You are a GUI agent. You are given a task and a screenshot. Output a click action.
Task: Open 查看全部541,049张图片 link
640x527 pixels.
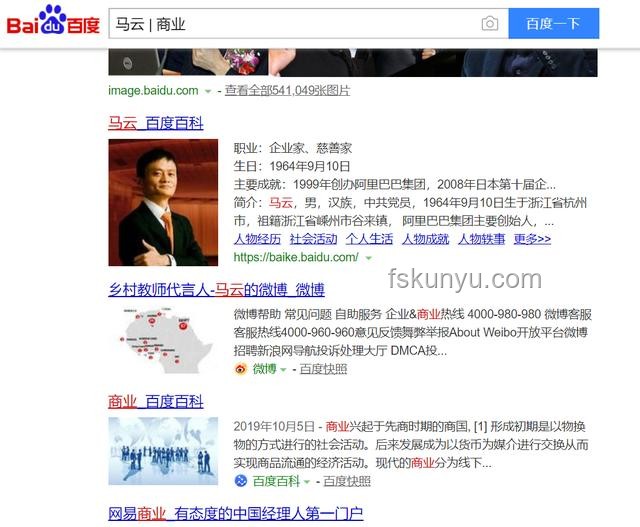coord(287,90)
